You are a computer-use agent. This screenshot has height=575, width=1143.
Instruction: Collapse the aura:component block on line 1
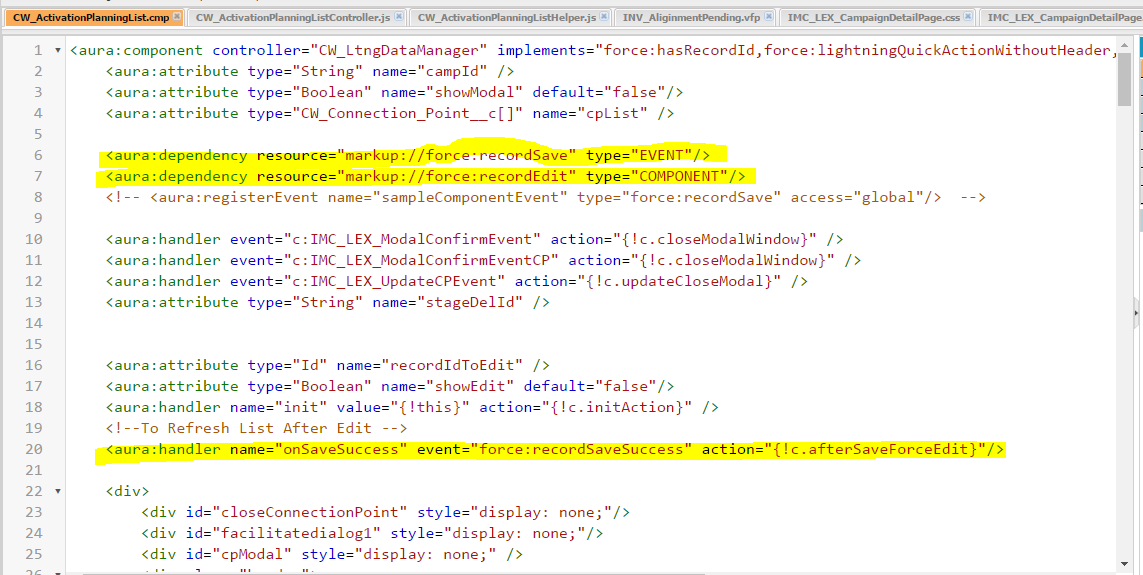point(58,51)
